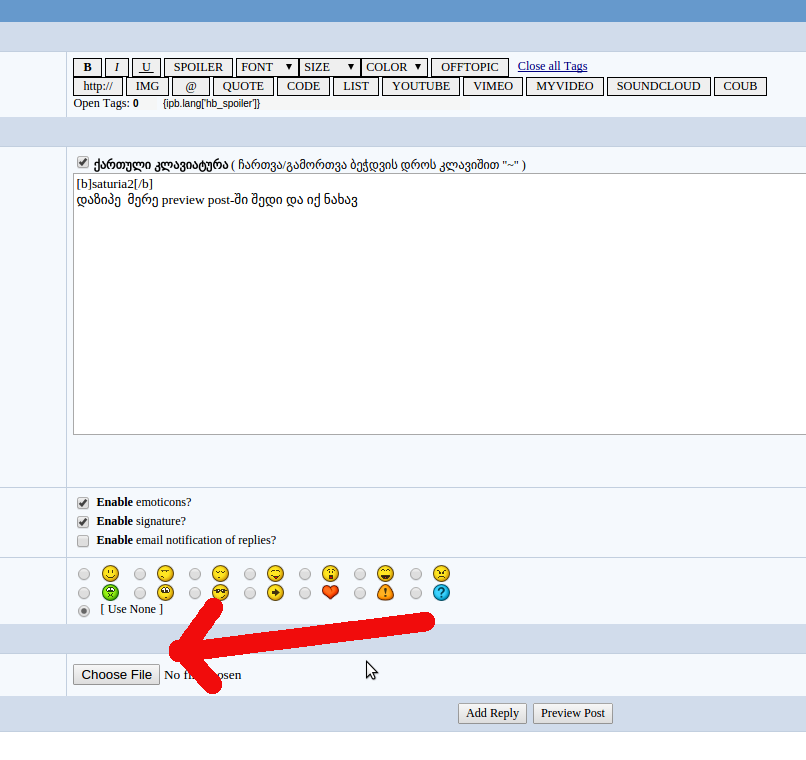
Task: Click the '[b]saturia2[/b]' line in the message
Action: pos(115,184)
